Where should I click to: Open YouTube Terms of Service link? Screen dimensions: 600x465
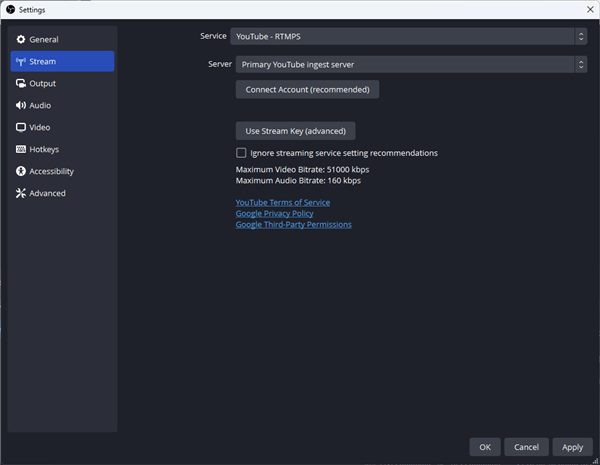coord(282,202)
